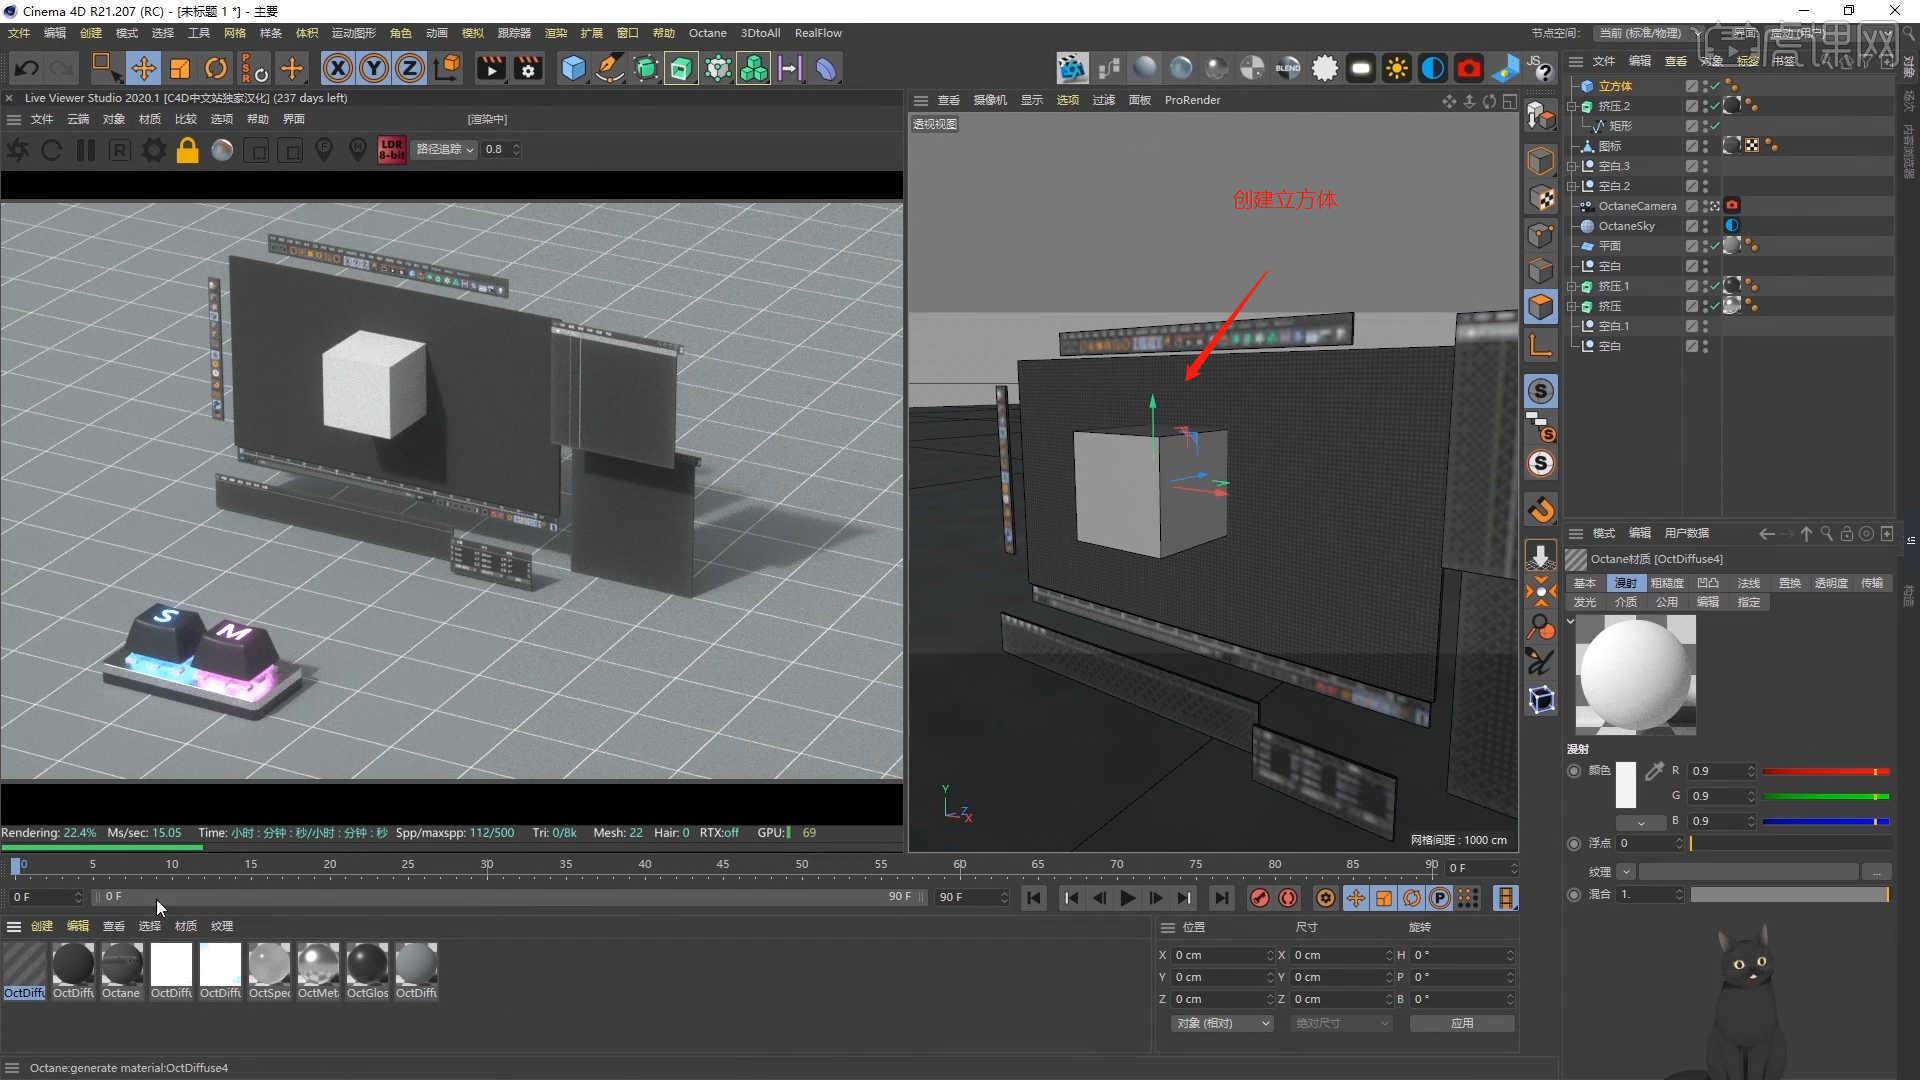The height and width of the screenshot is (1080, 1920).
Task: Toggle the LDR 8-bit button
Action: click(x=391, y=150)
